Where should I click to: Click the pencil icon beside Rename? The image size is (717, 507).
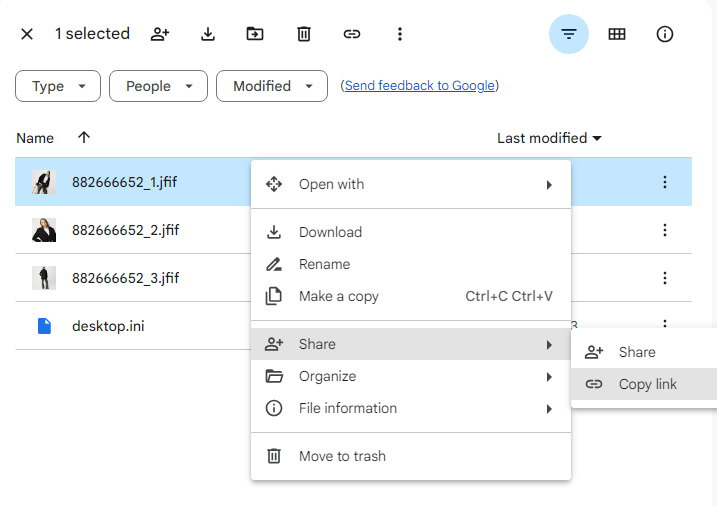[x=274, y=264]
